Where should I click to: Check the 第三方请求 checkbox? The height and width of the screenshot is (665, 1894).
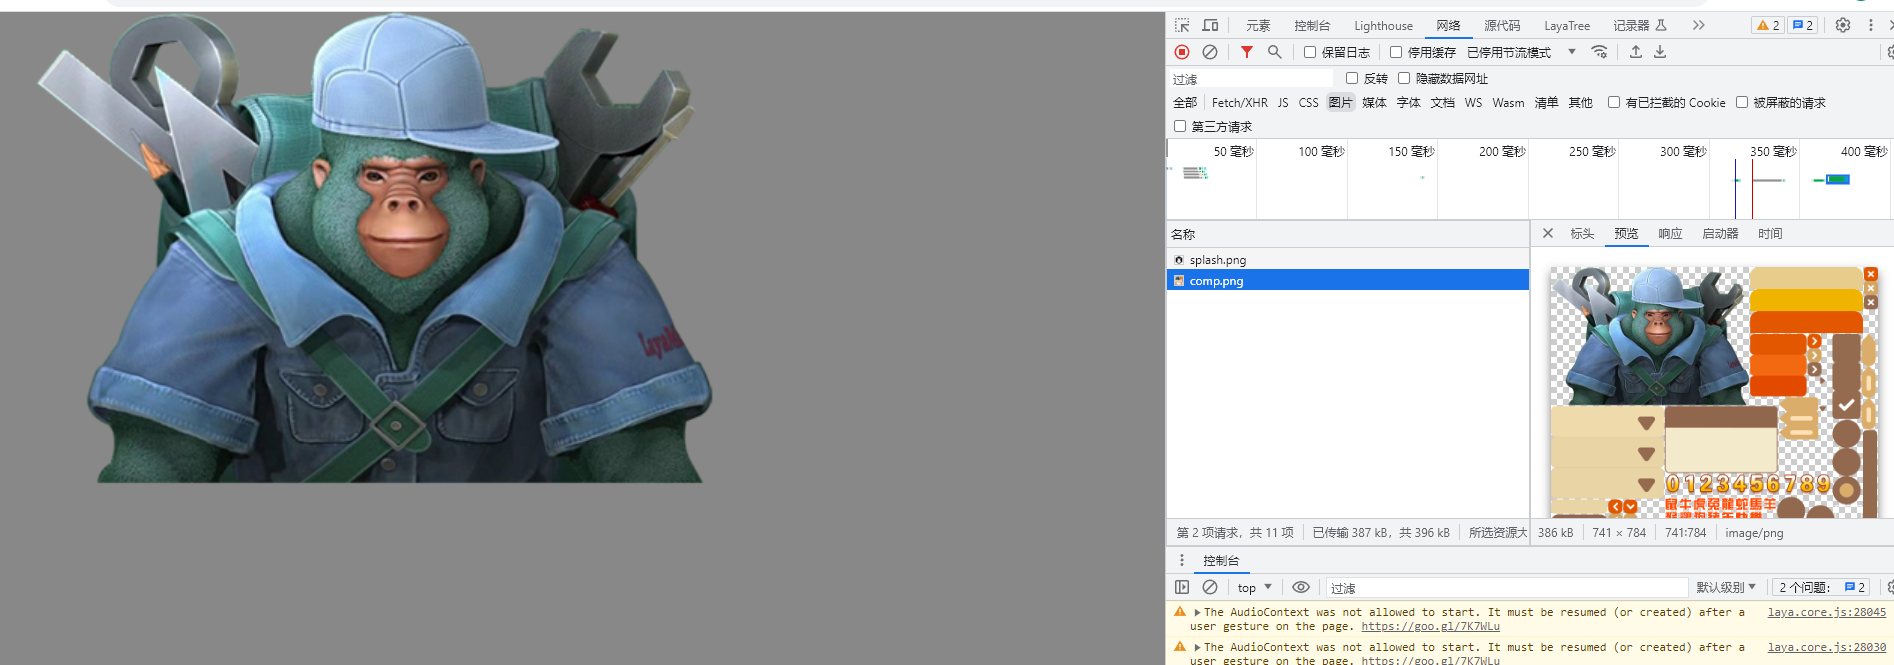[1180, 126]
